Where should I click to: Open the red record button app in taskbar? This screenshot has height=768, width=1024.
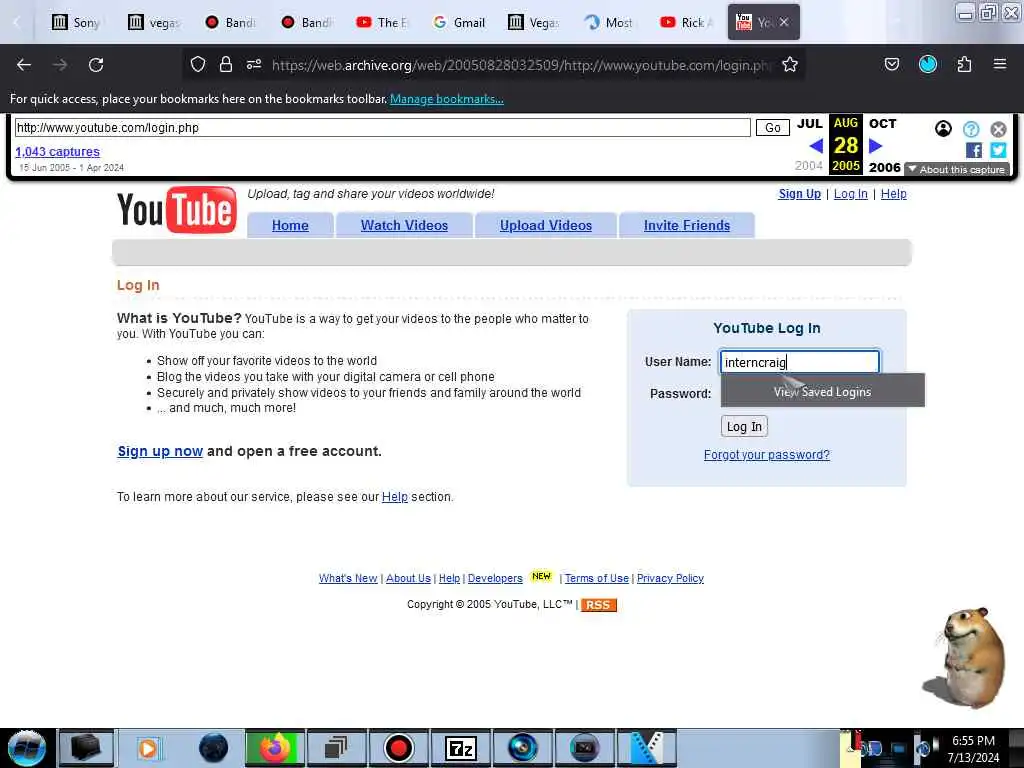[x=398, y=748]
